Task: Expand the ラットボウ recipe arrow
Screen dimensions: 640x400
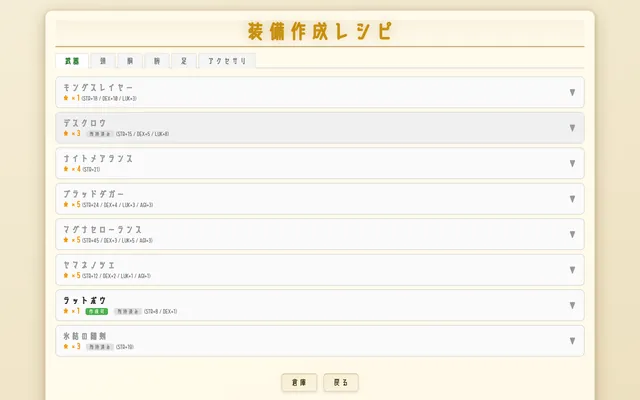Action: [x=572, y=306]
